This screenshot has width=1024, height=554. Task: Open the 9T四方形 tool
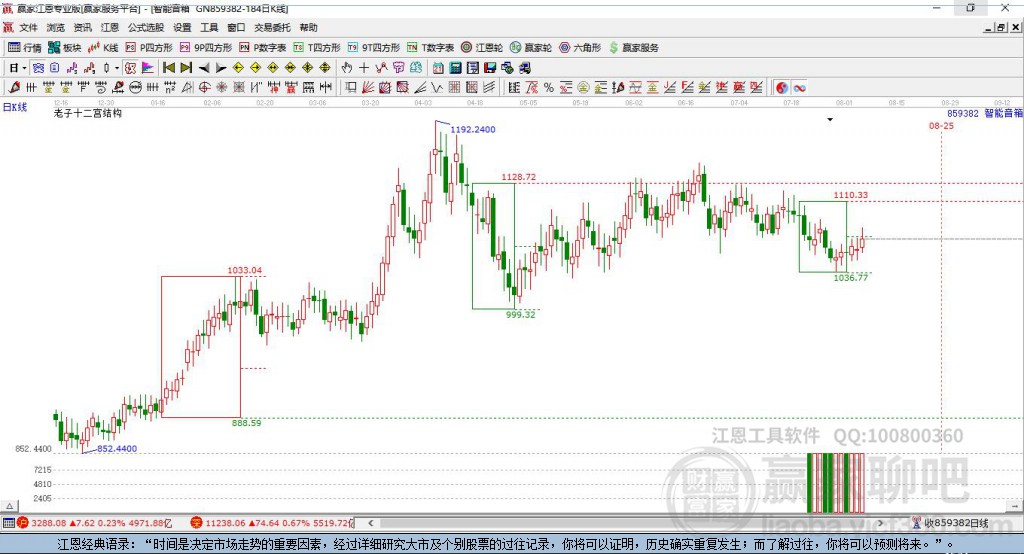(x=374, y=48)
